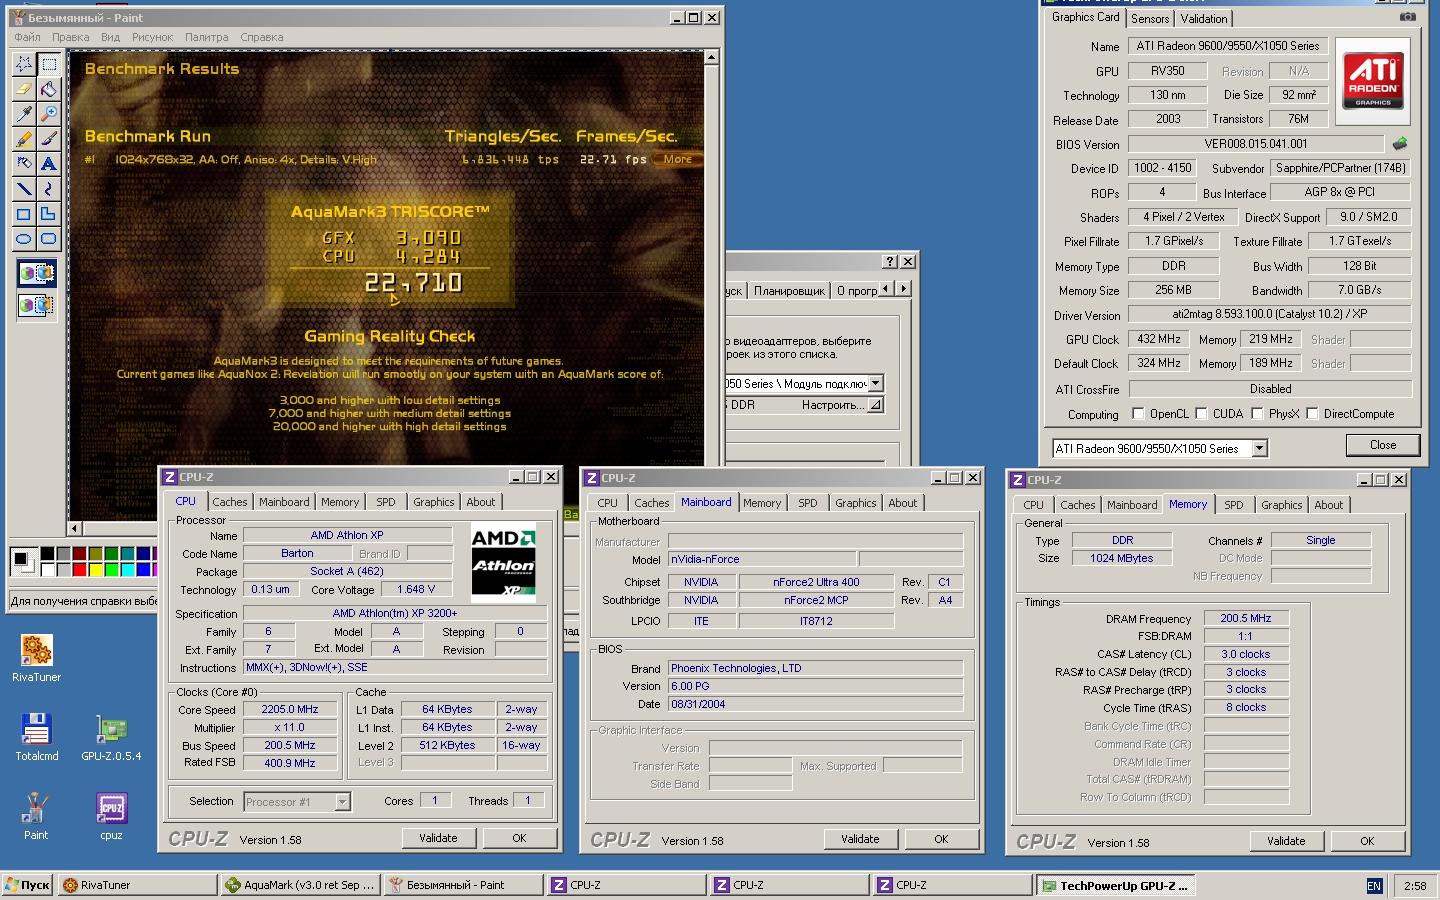
Task: Select the Free-Form Select tool in Paint
Action: pos(24,64)
